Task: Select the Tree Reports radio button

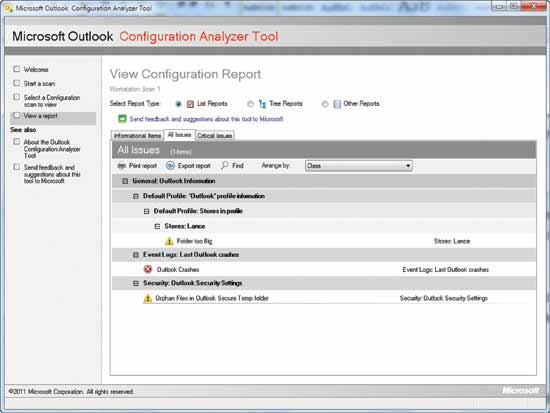Action: coord(250,104)
